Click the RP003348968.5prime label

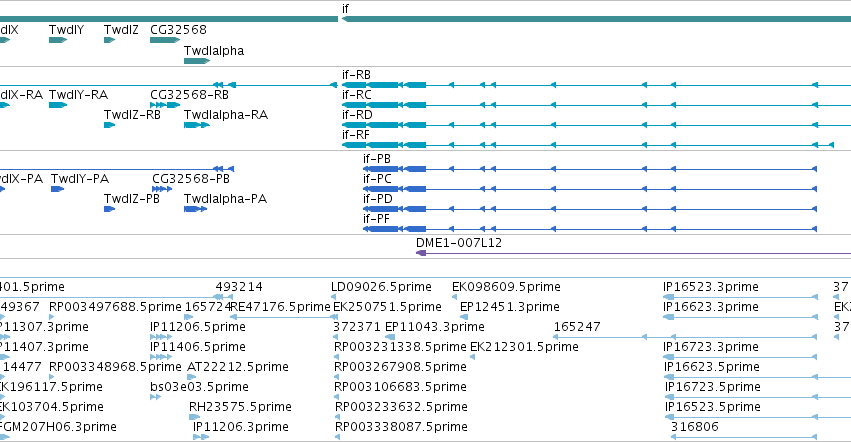pyautogui.click(x=115, y=368)
